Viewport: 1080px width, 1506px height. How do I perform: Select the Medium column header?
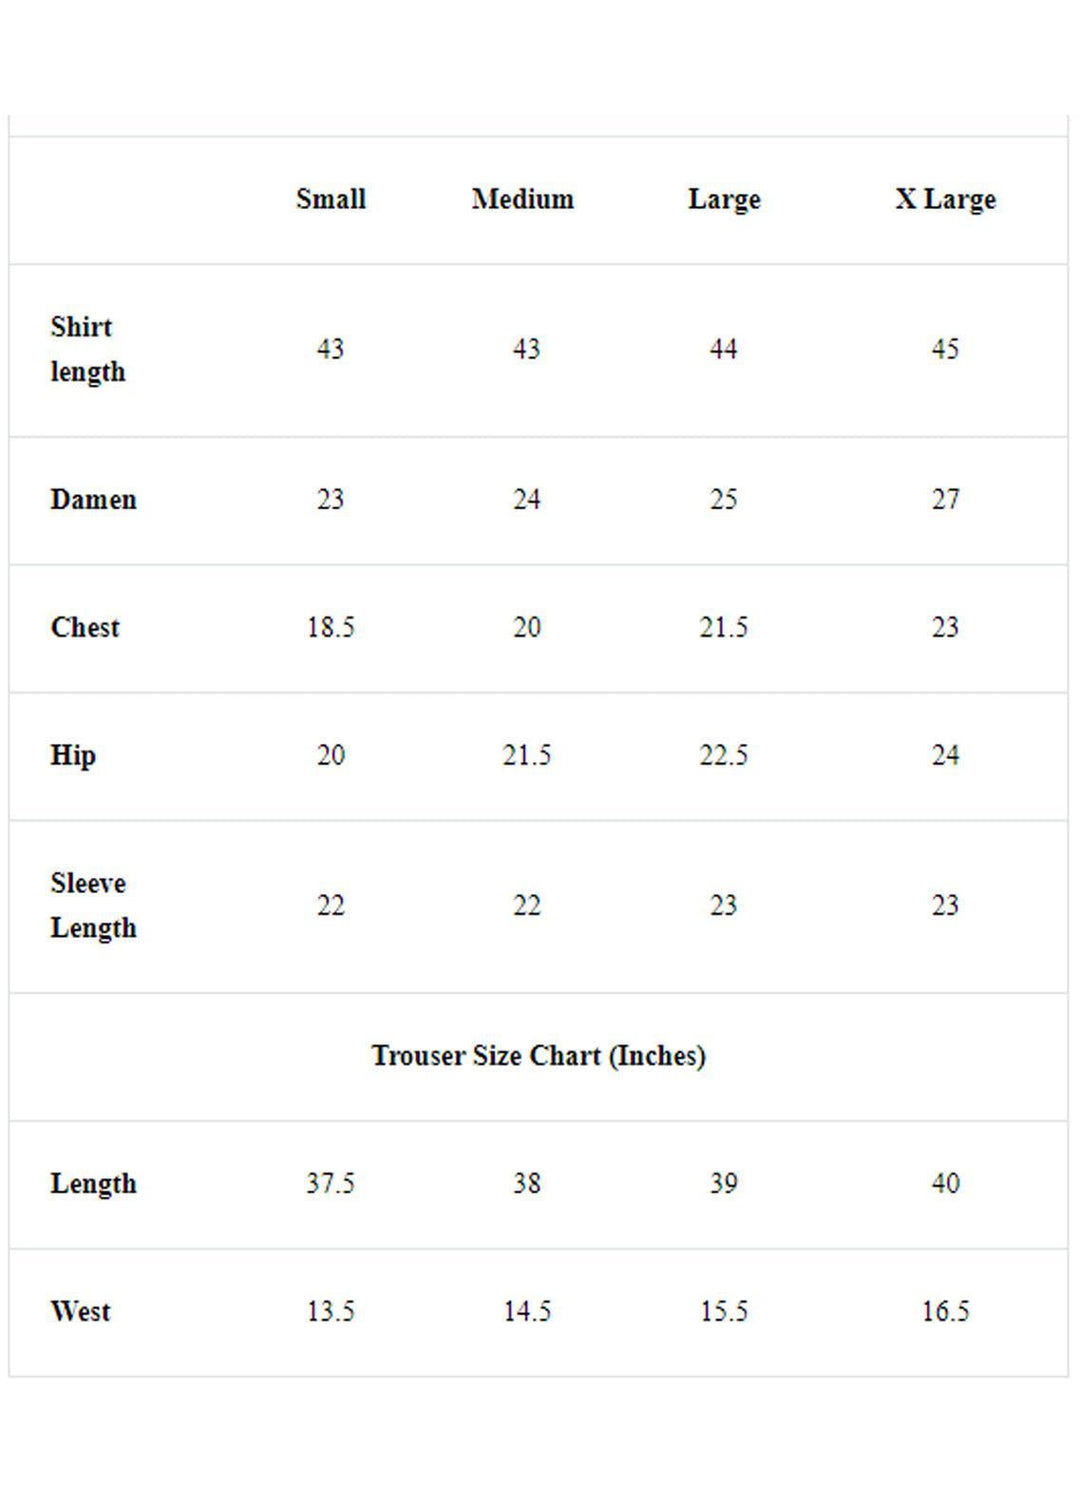tap(523, 199)
